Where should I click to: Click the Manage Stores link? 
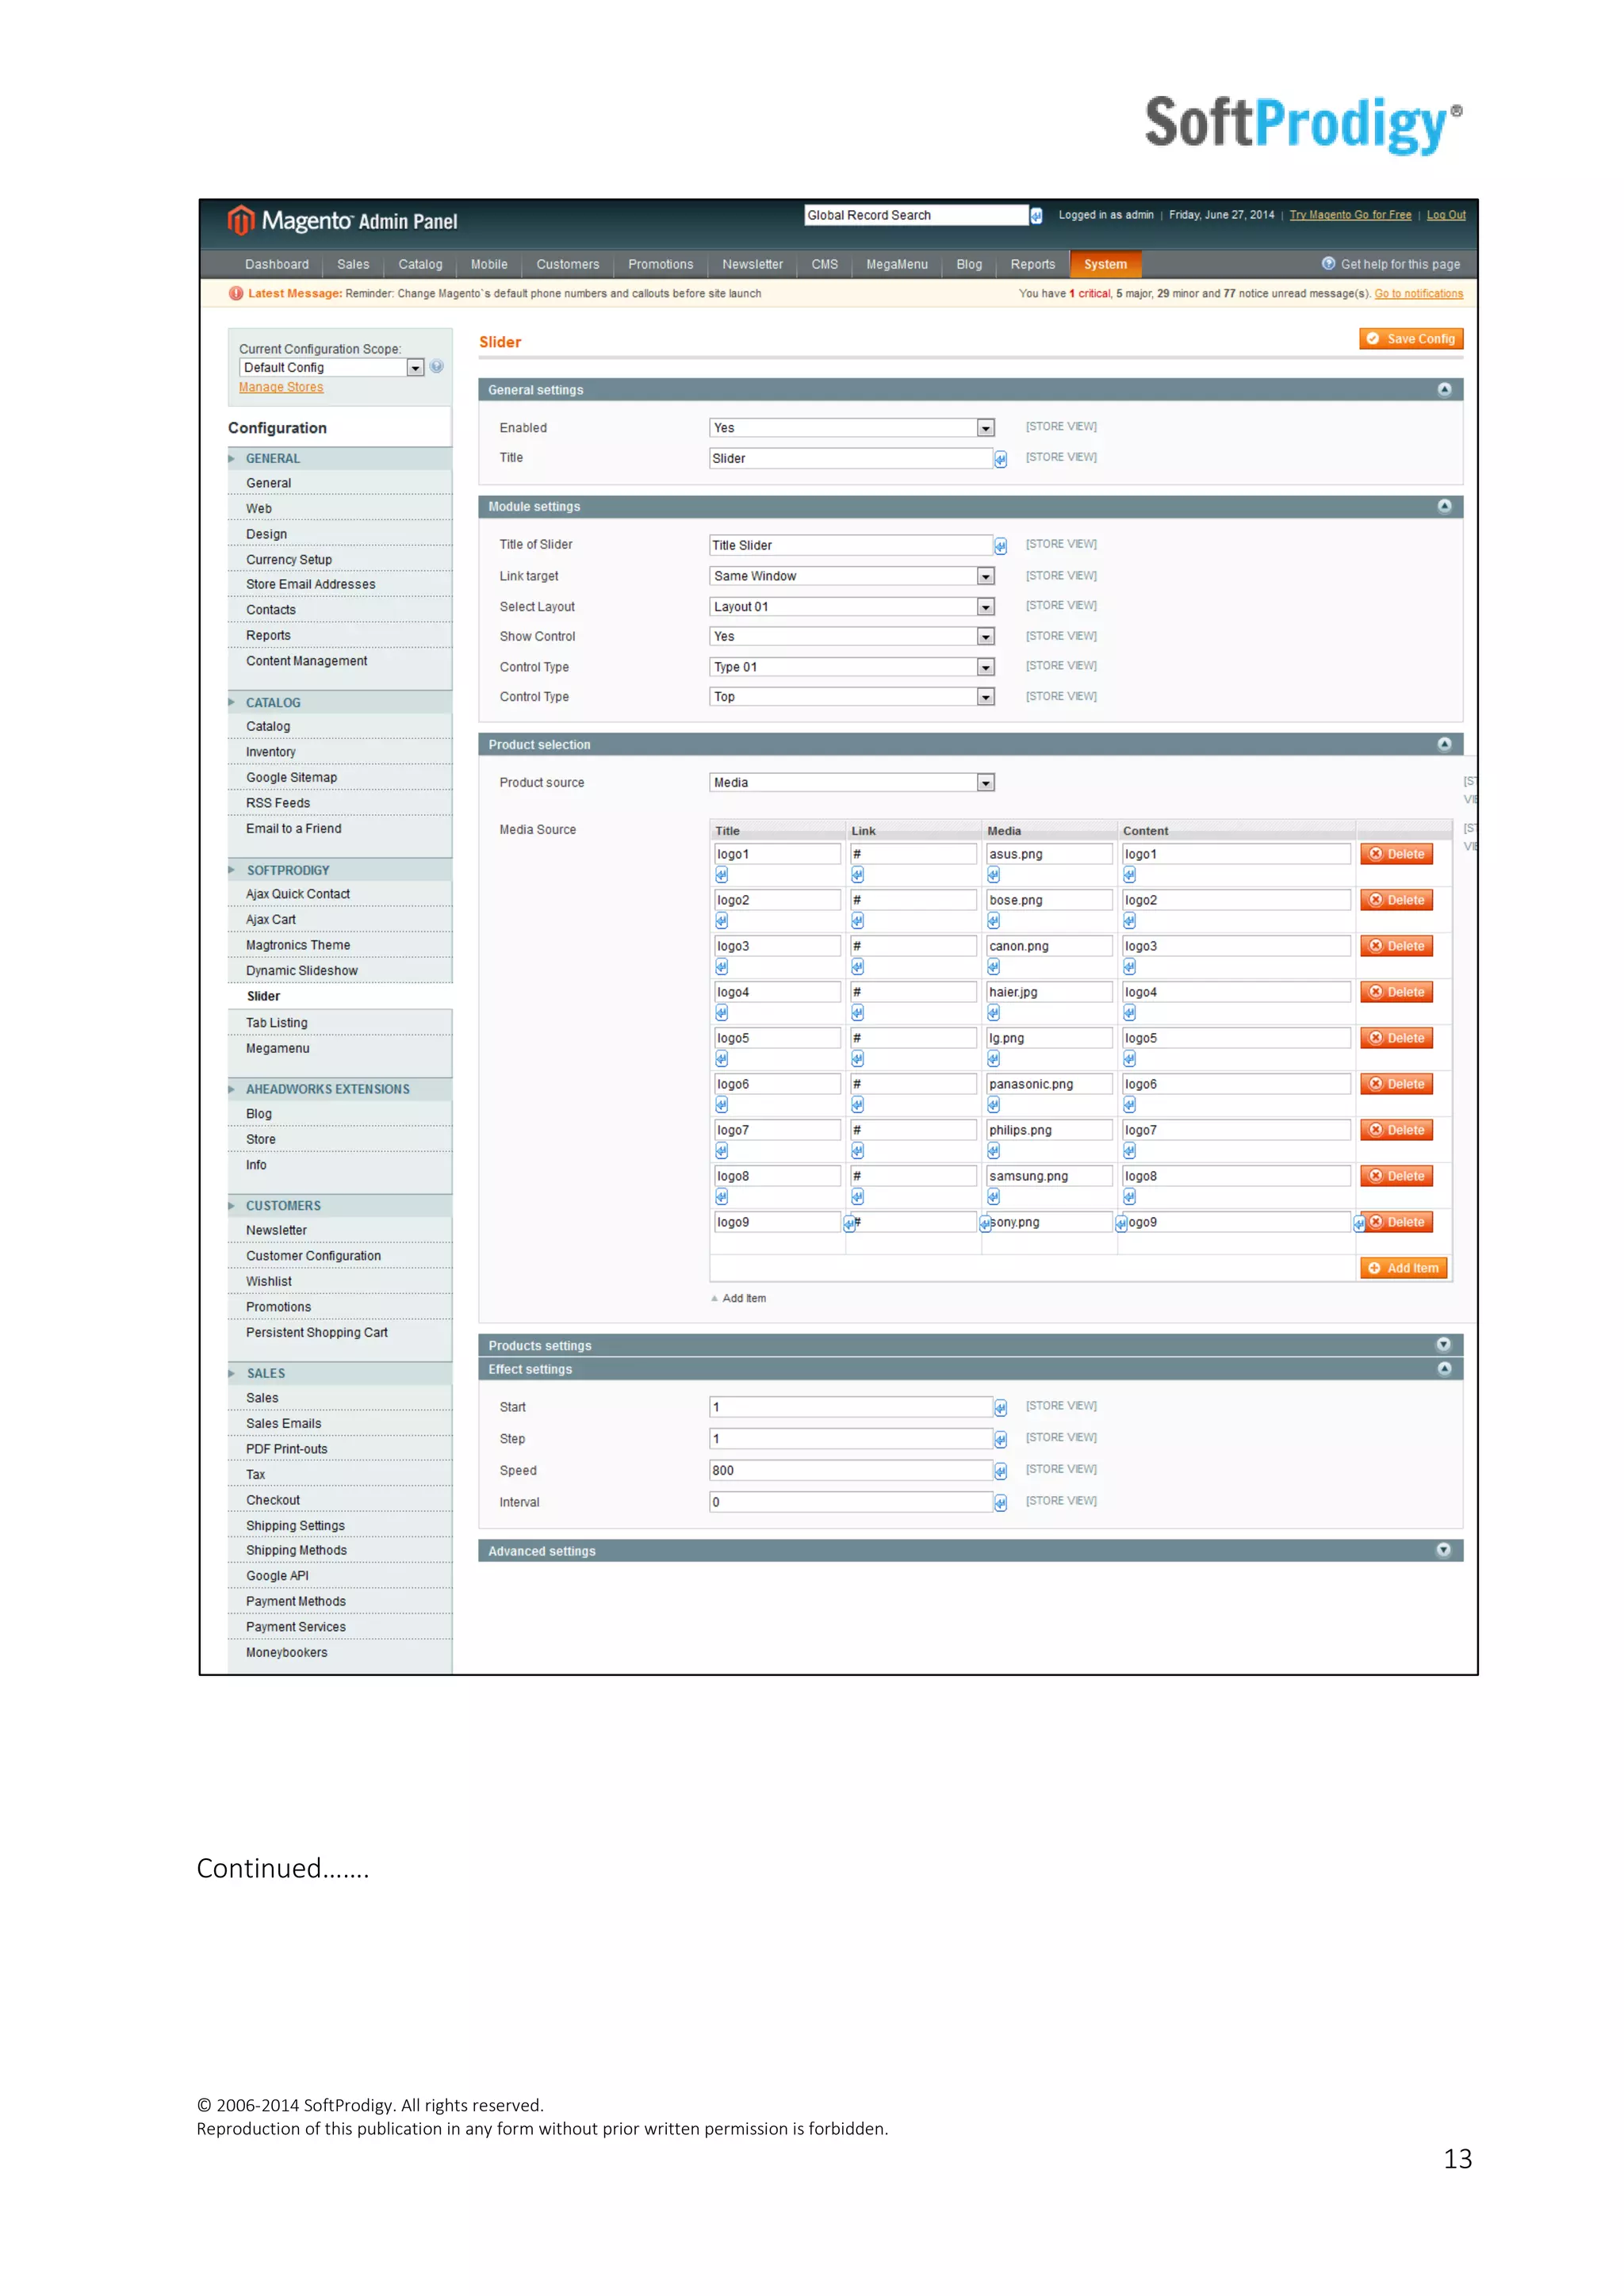[x=281, y=388]
